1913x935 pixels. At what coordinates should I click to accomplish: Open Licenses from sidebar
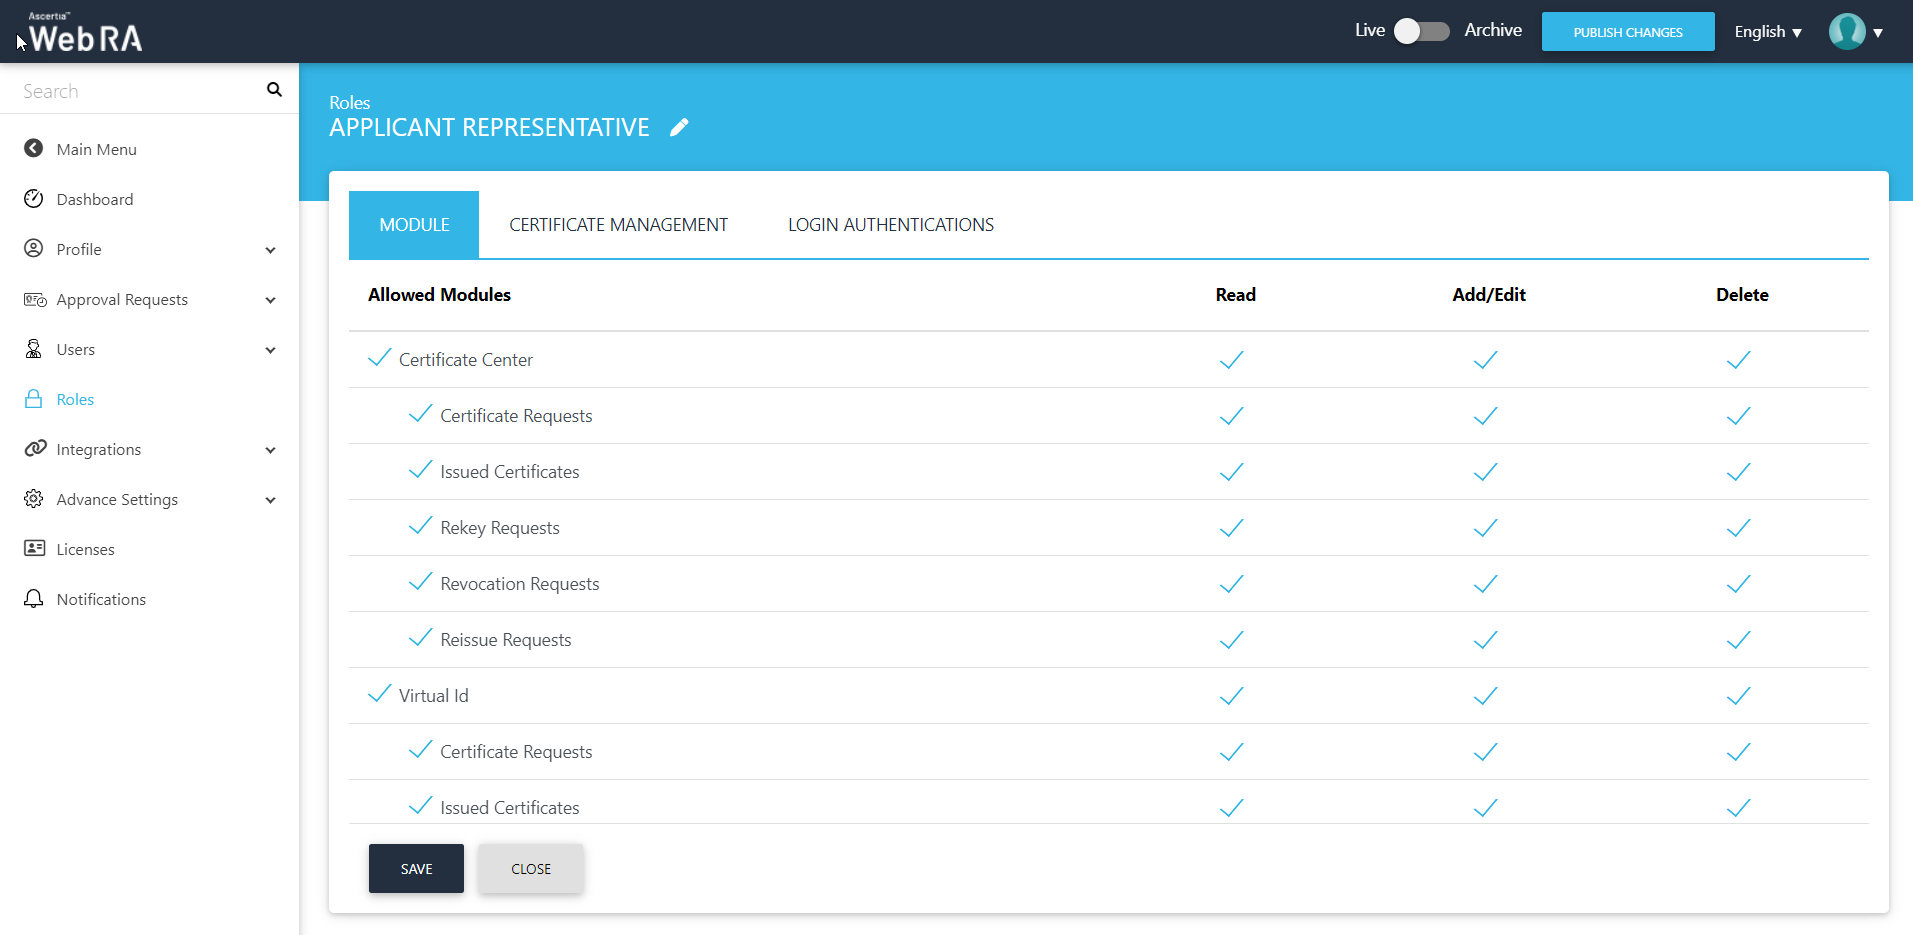coord(86,549)
